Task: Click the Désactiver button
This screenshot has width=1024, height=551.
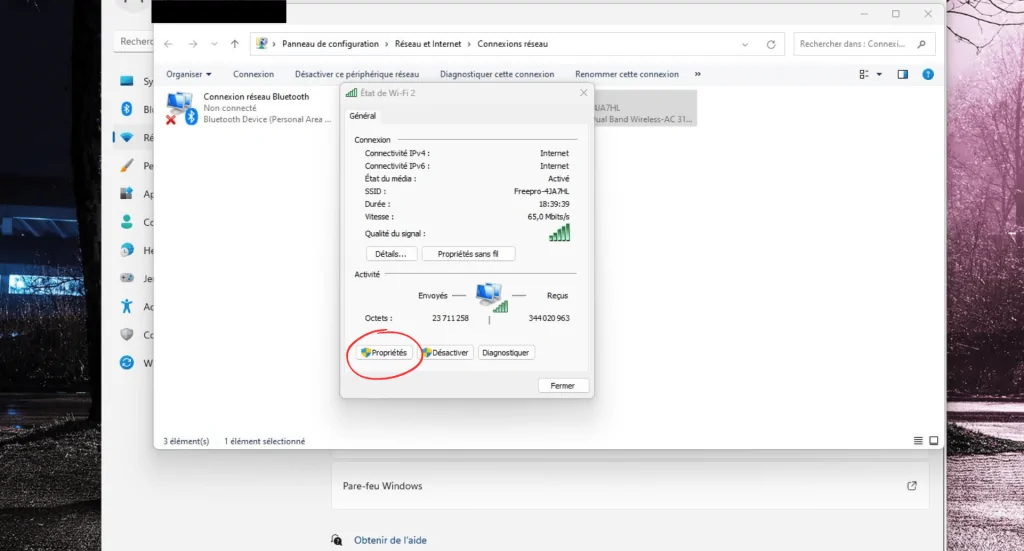Action: tap(445, 353)
